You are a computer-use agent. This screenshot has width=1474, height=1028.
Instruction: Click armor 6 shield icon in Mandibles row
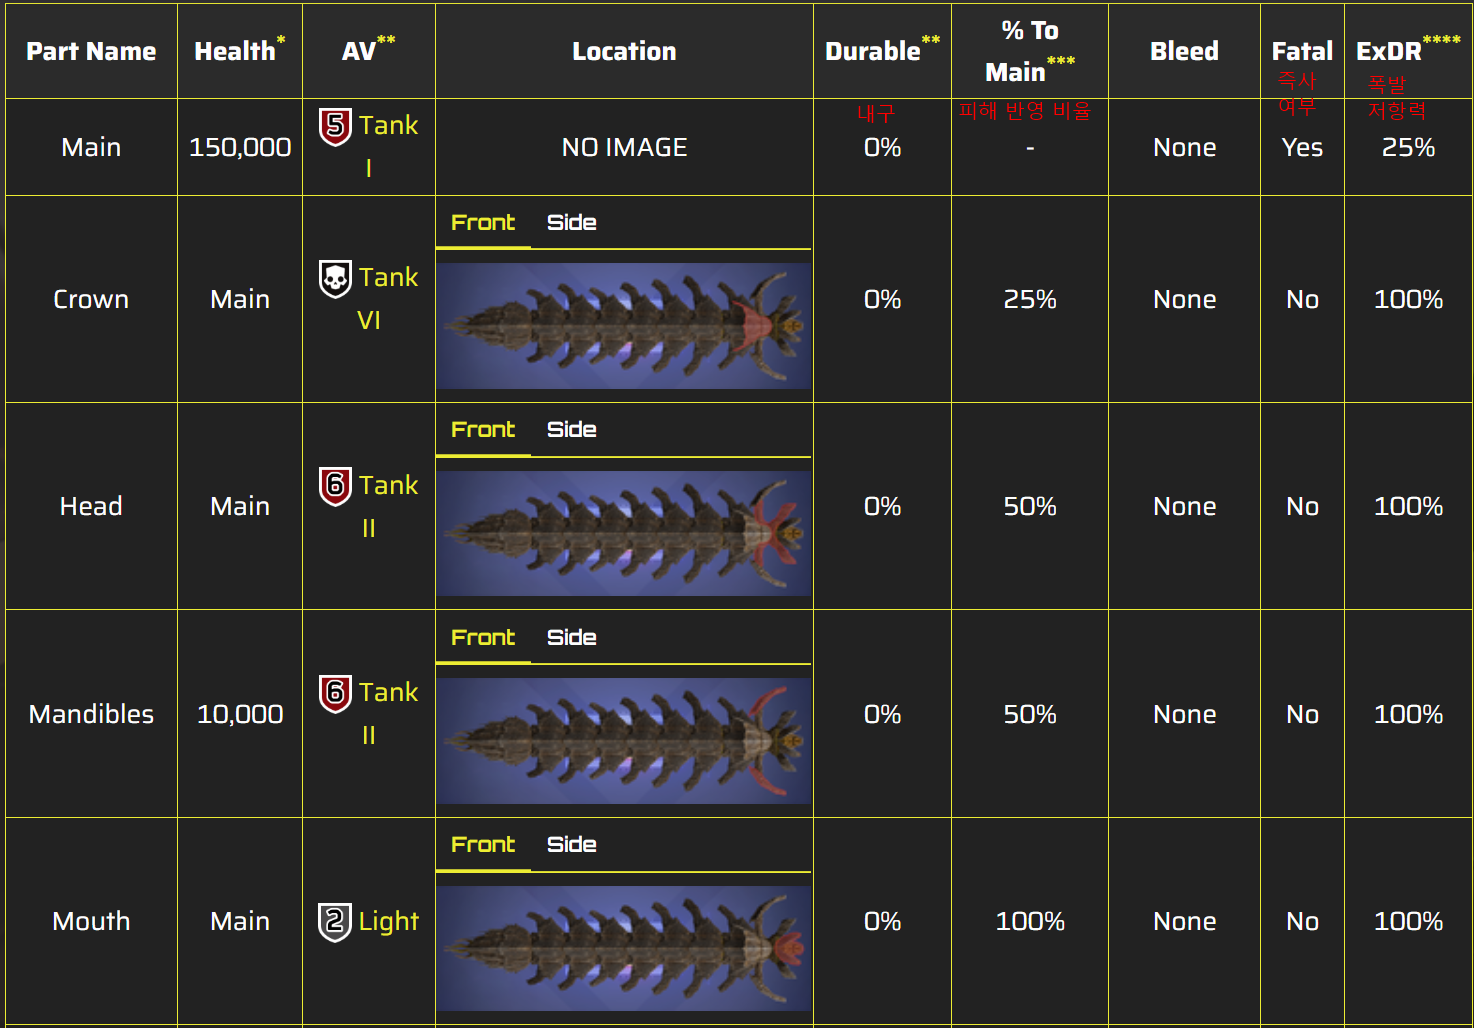click(x=335, y=693)
